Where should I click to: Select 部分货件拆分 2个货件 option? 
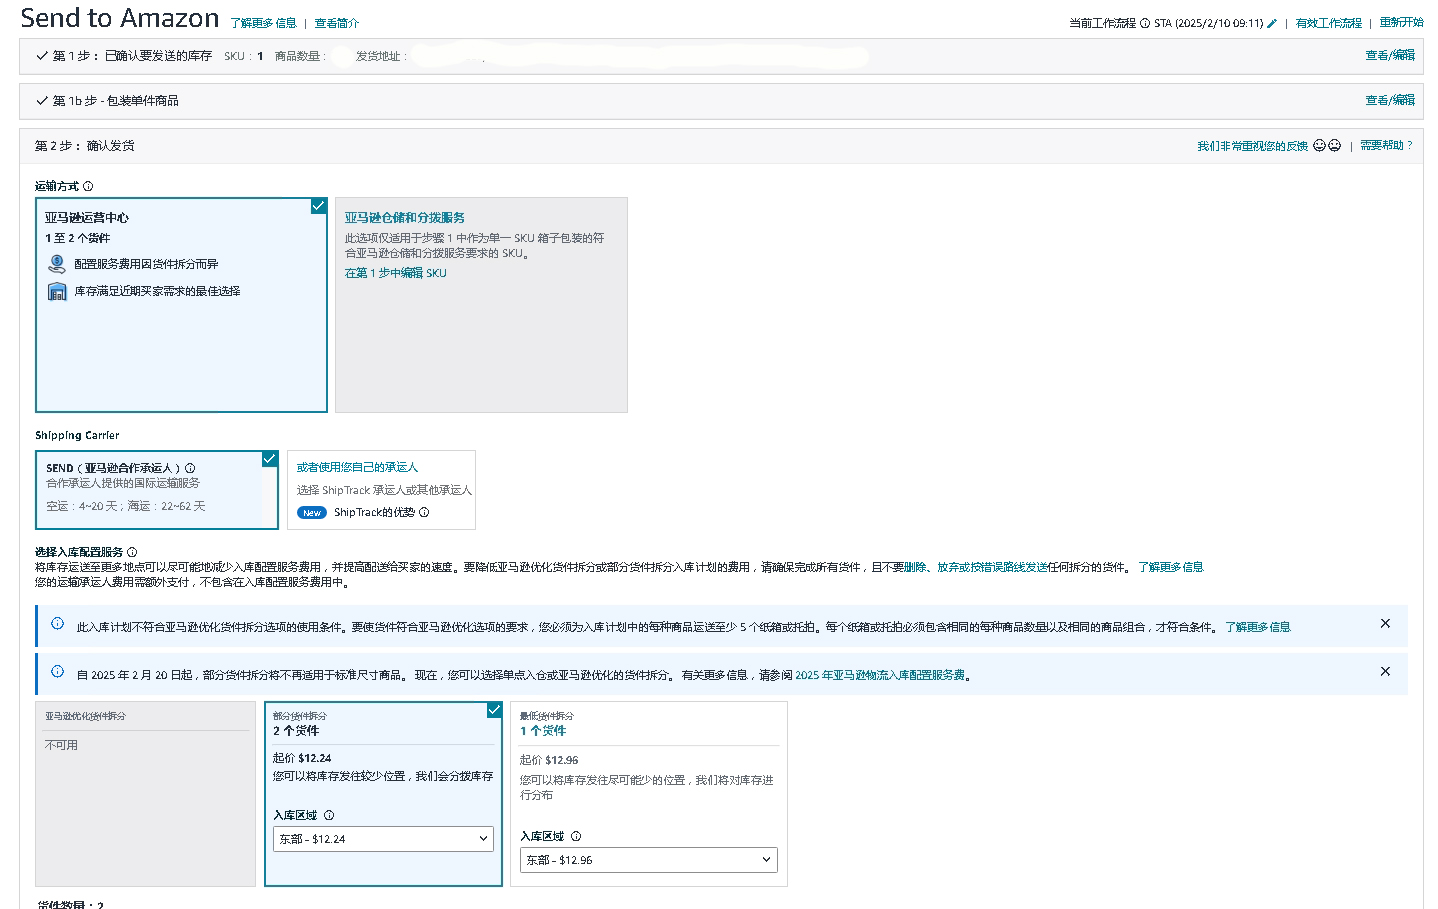(x=383, y=794)
